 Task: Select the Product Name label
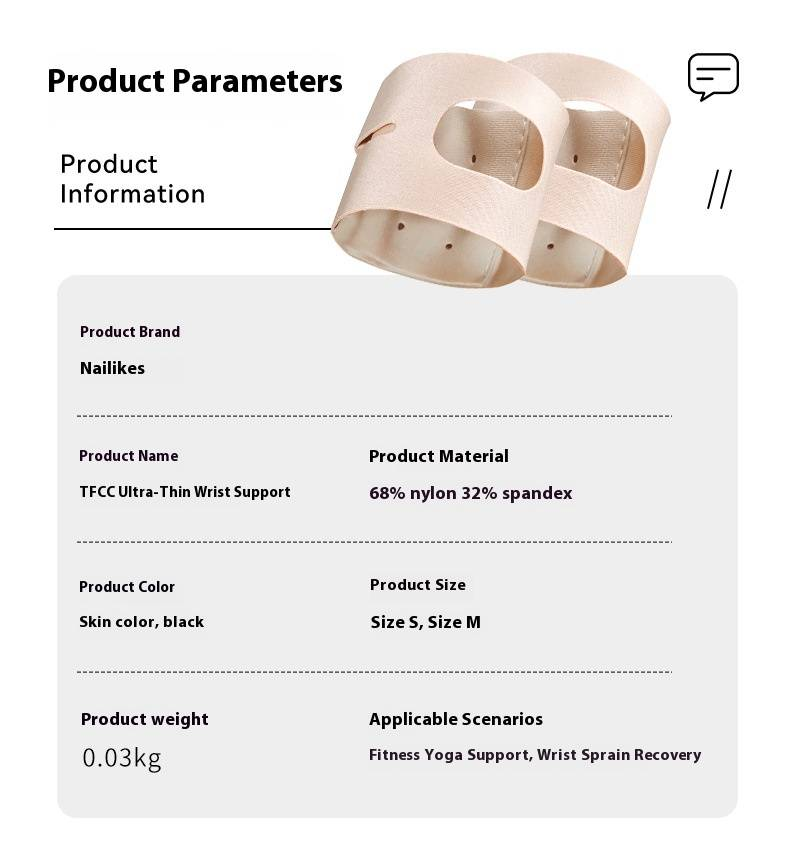pyautogui.click(x=129, y=456)
